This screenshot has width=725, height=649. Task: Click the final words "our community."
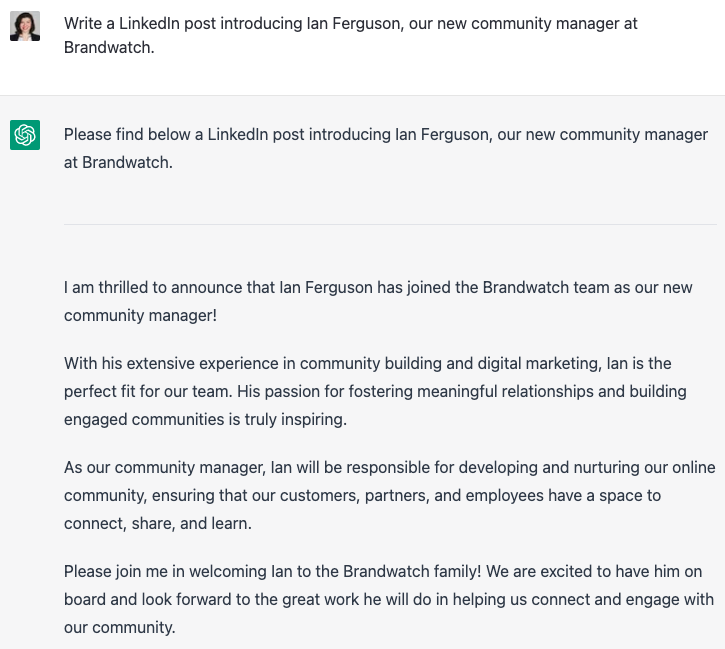pos(120,627)
